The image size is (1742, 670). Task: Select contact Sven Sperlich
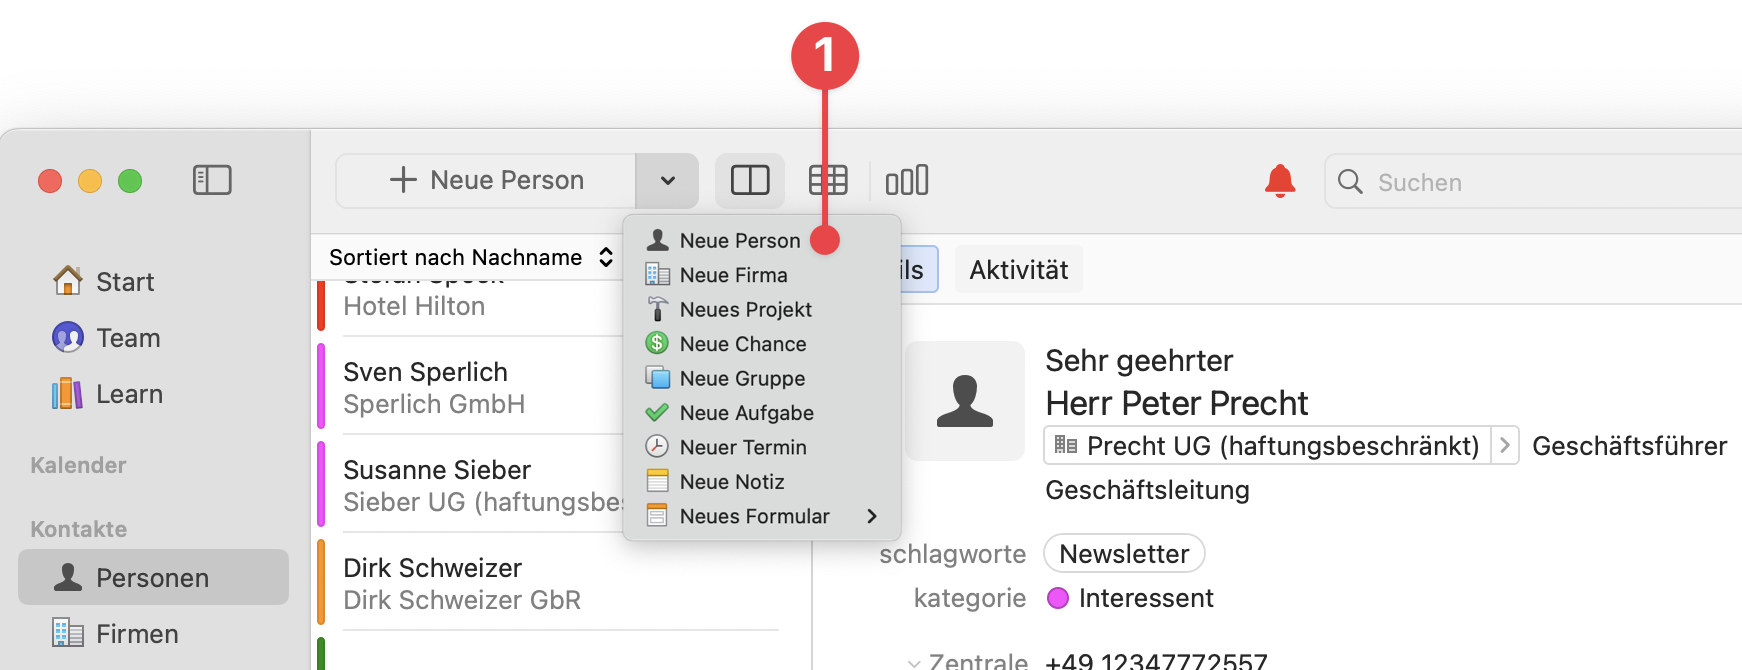point(470,388)
